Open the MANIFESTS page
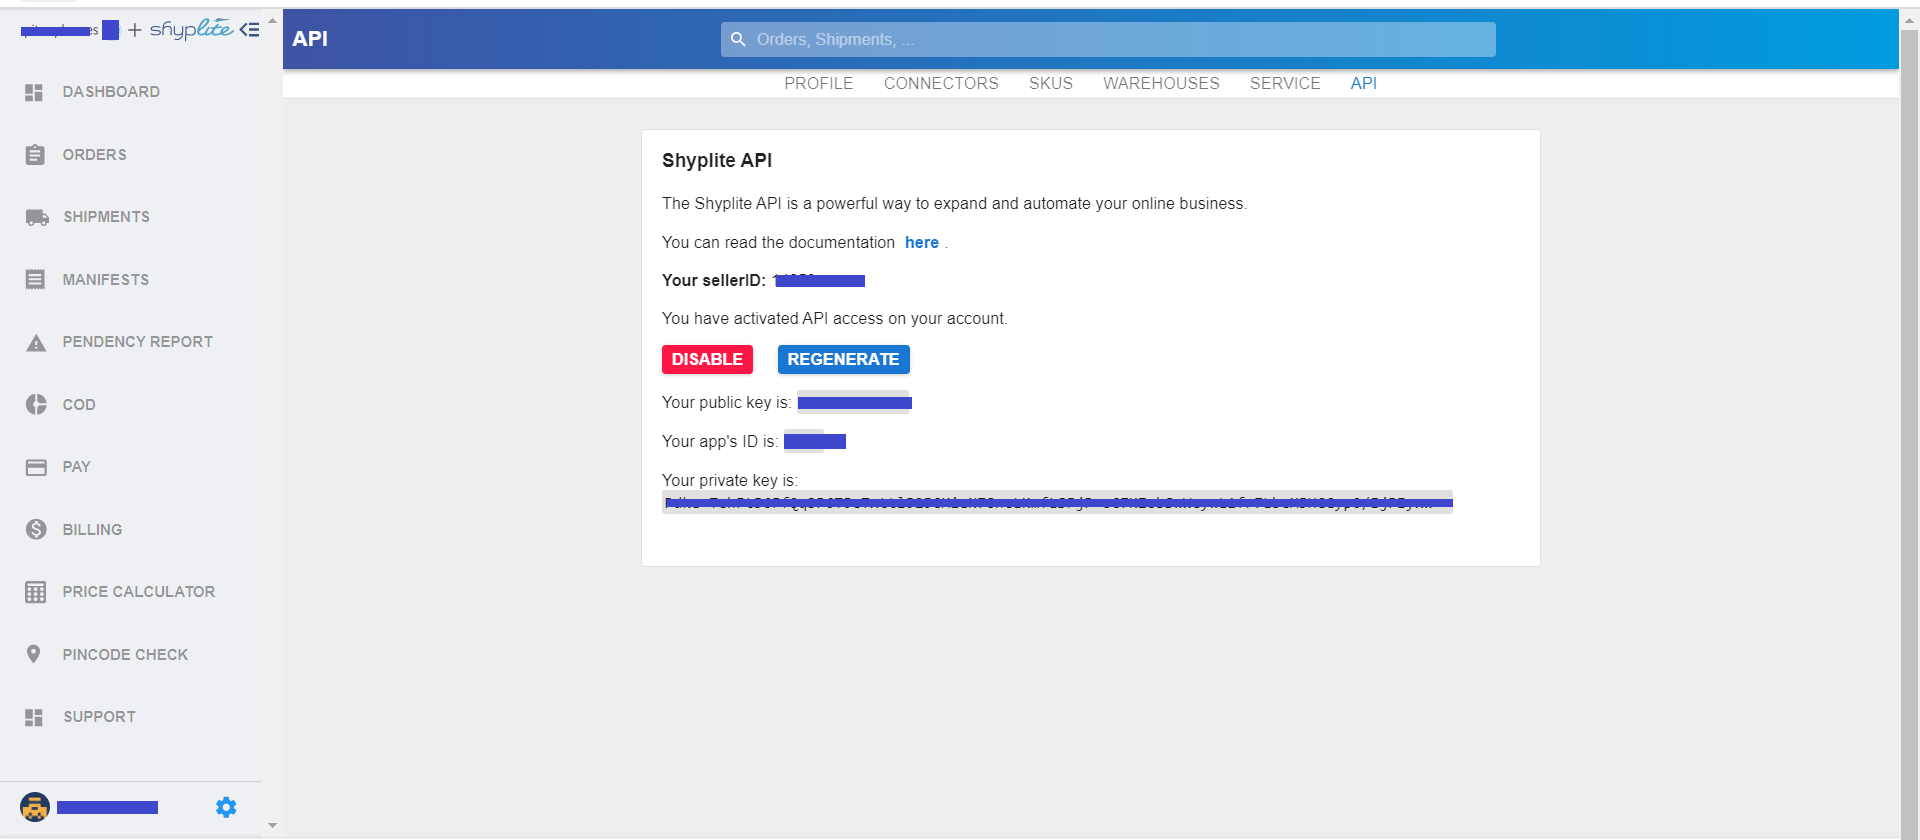This screenshot has height=840, width=1920. click(x=106, y=280)
